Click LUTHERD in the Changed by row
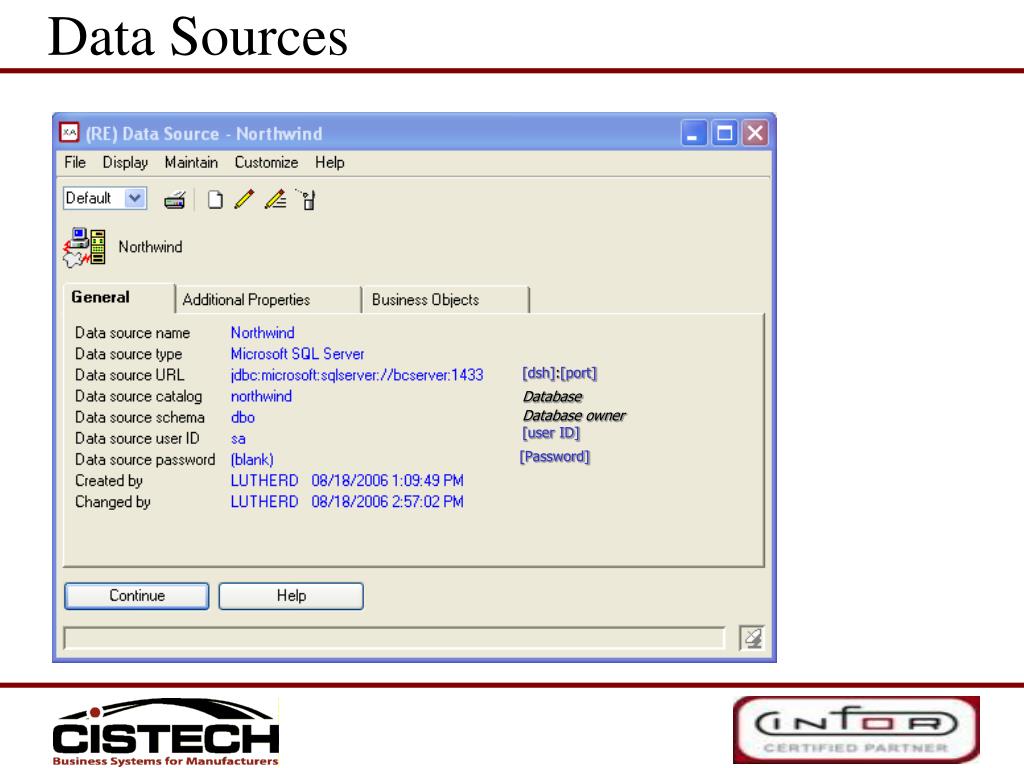Viewport: 1024px width, 768px height. coord(264,502)
